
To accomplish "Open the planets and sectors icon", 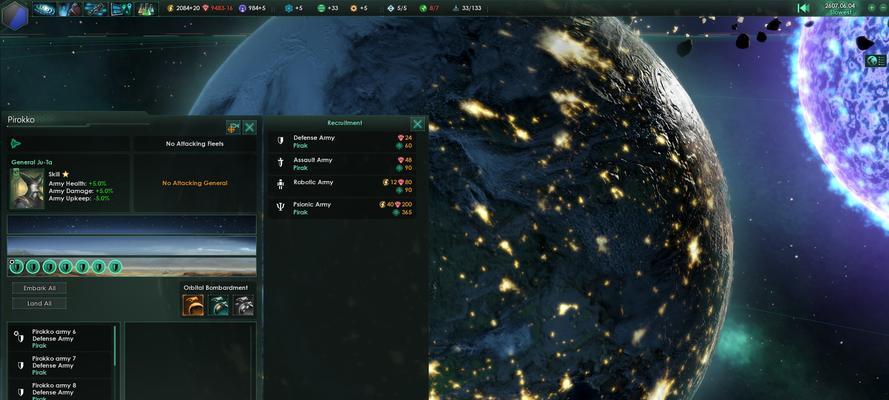I will point(121,8).
